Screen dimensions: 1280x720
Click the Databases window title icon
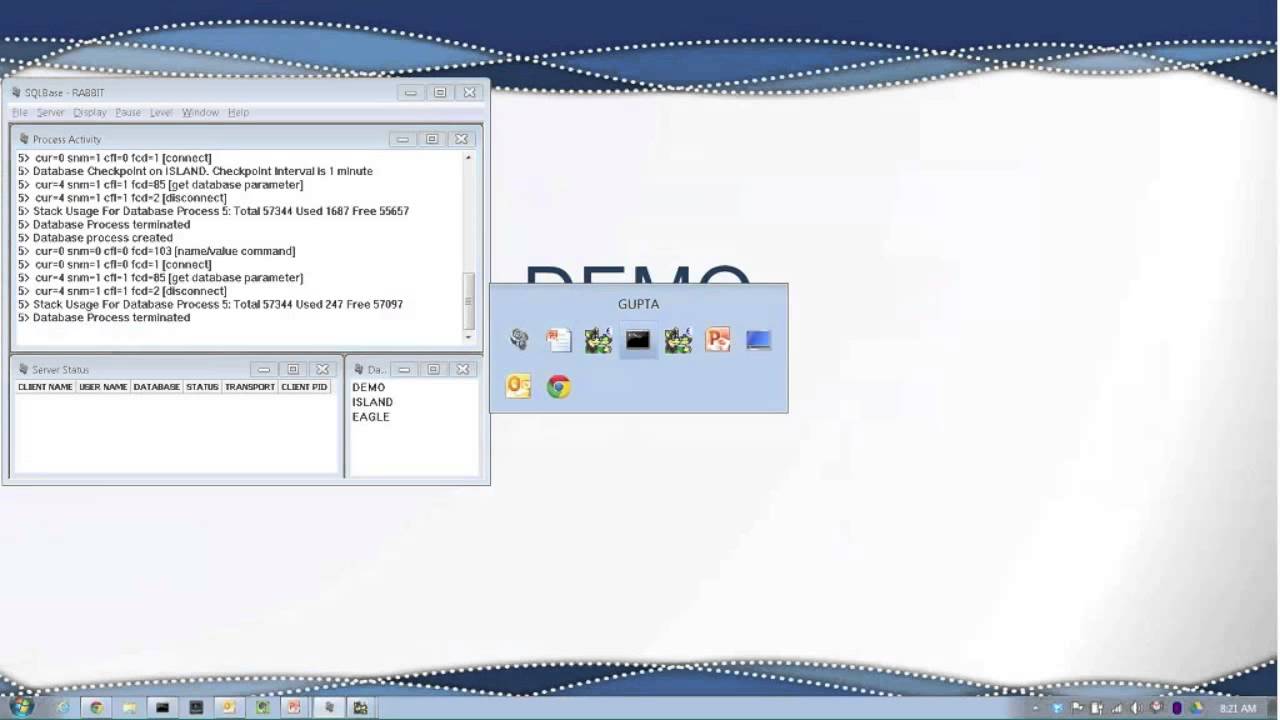(359, 369)
